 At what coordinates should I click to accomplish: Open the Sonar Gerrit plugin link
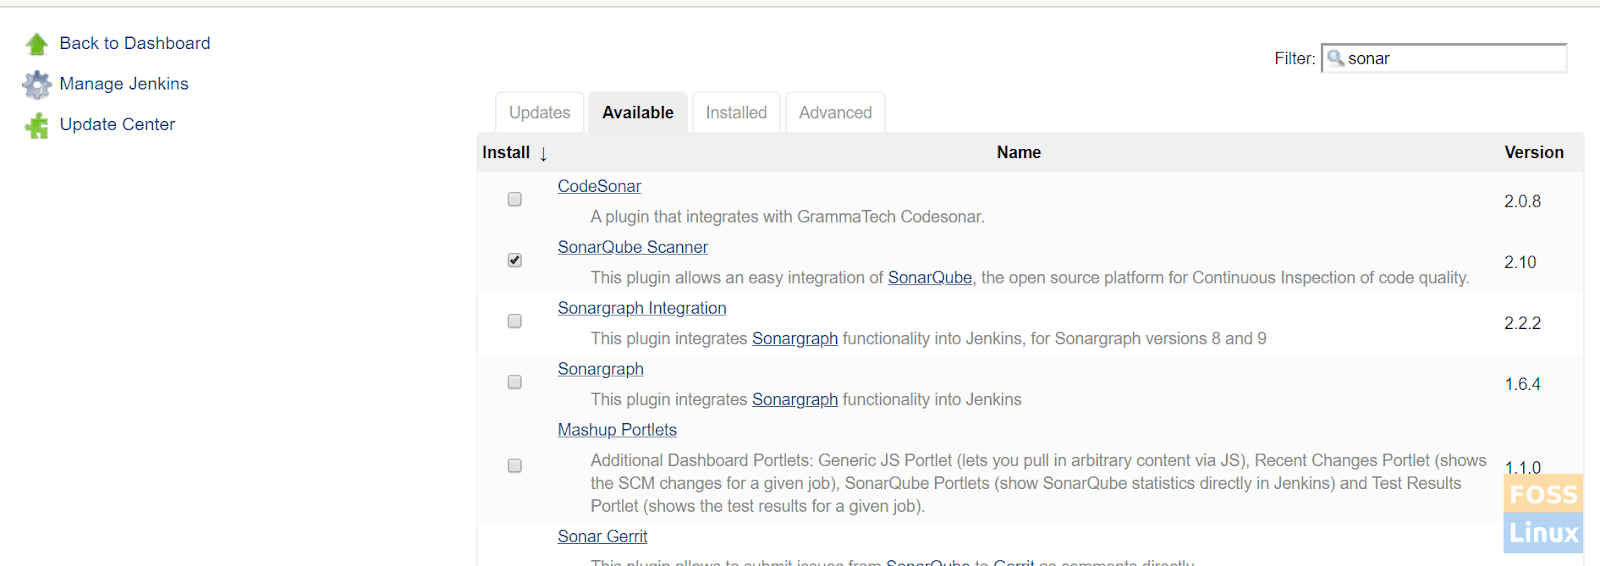[603, 536]
